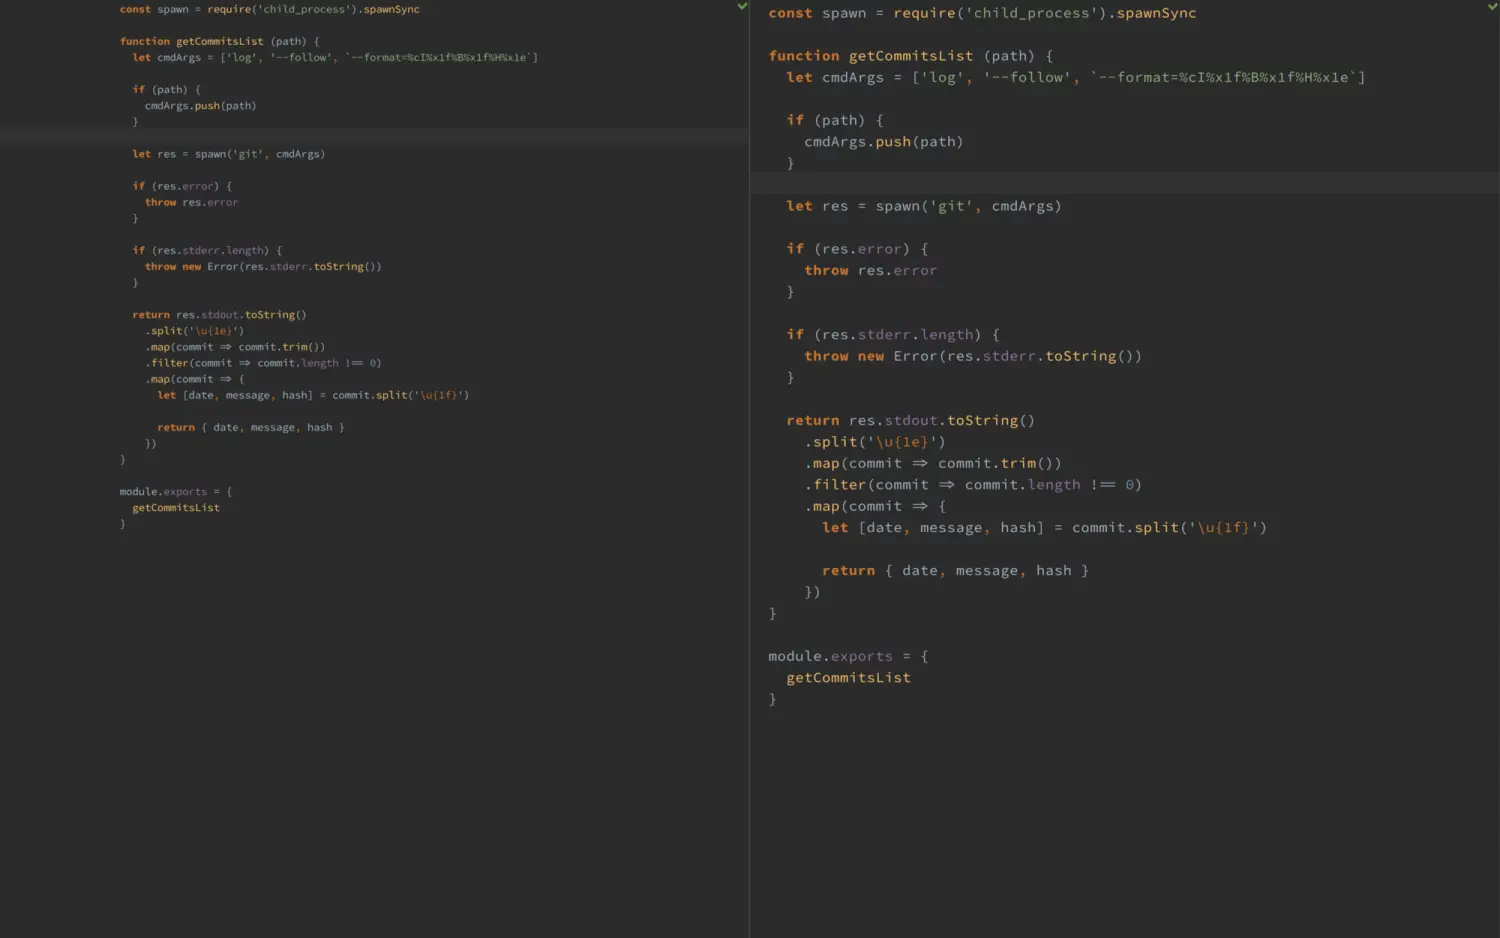Click 'throw res.error' in left editor
The width and height of the screenshot is (1500, 938).
(x=191, y=202)
